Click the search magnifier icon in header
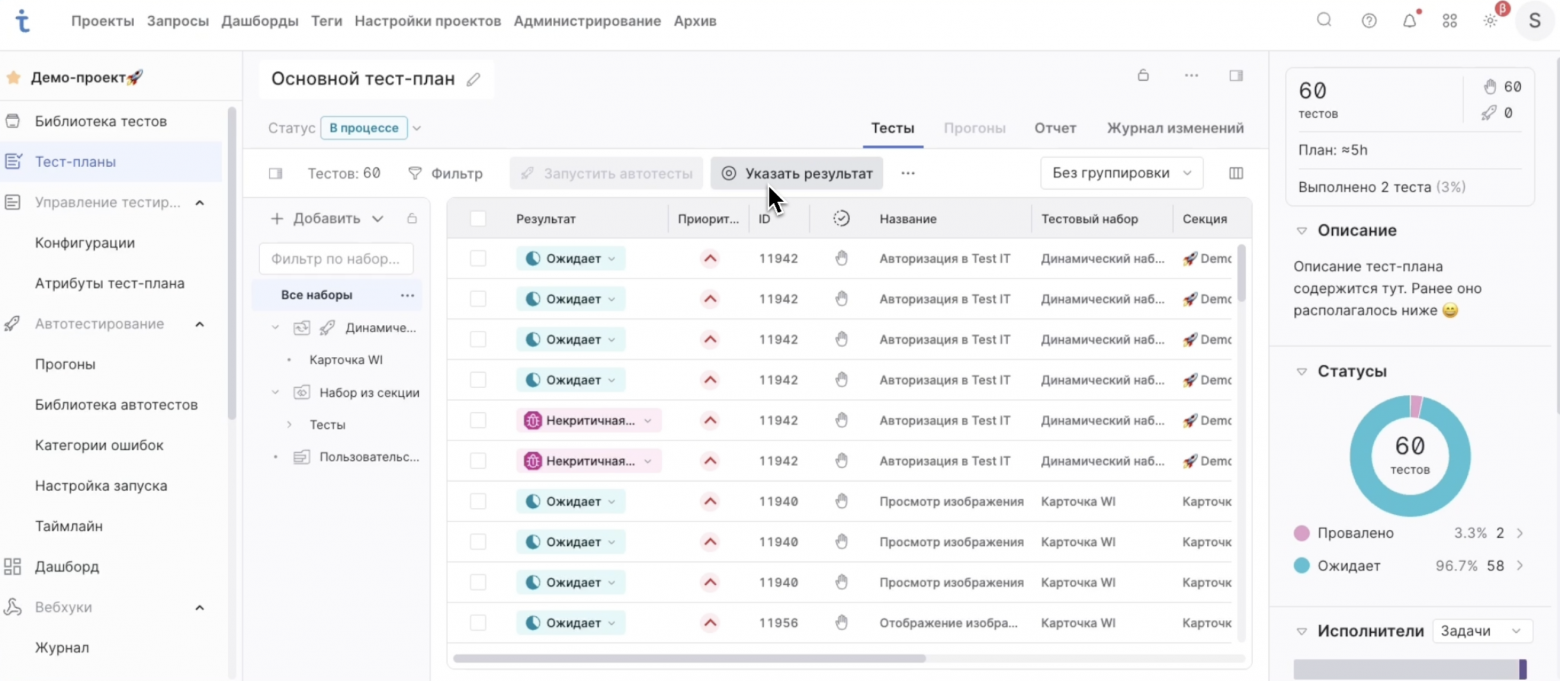Screen dimensions: 1560x681 (x=1324, y=20)
